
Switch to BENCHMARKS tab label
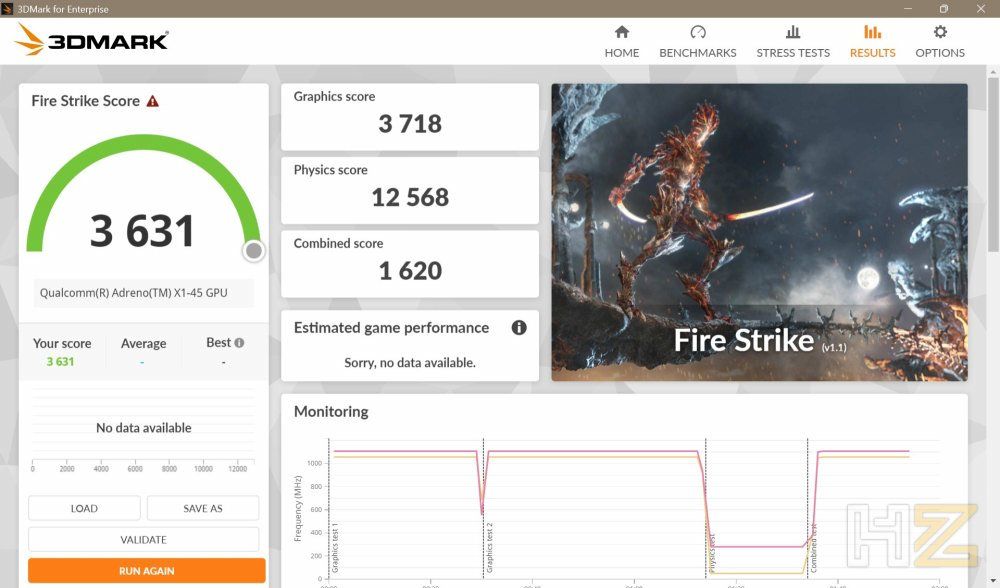698,53
